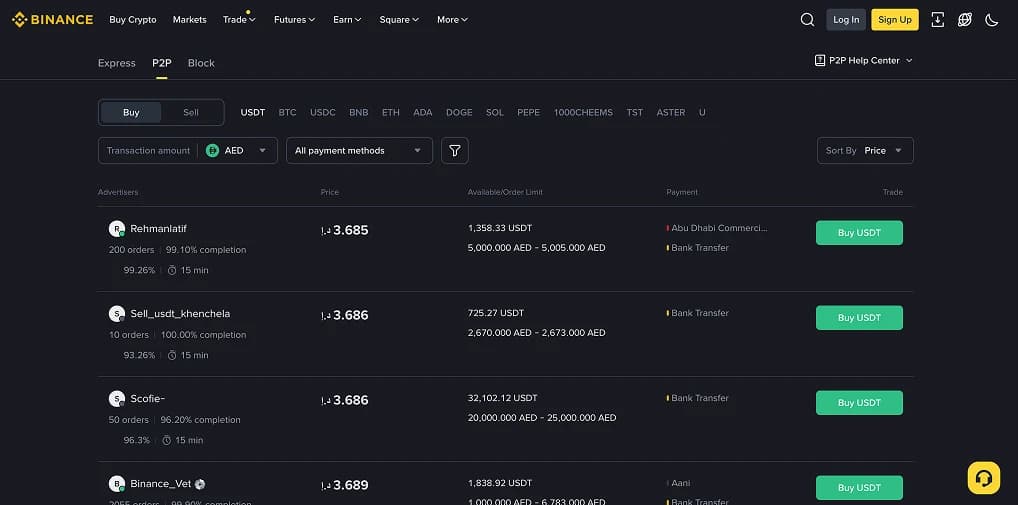The width and height of the screenshot is (1018, 505).
Task: Buy USDT from Binance_Vet
Action: [x=859, y=487]
